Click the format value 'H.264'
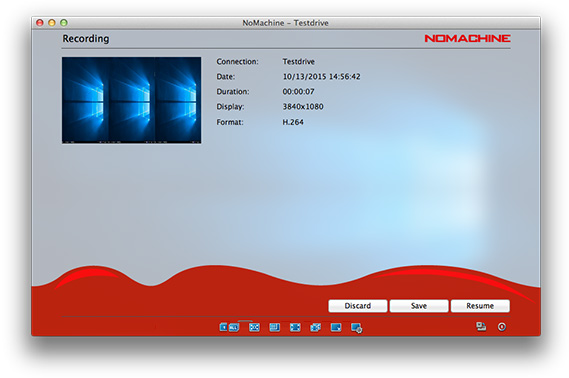 [x=293, y=122]
